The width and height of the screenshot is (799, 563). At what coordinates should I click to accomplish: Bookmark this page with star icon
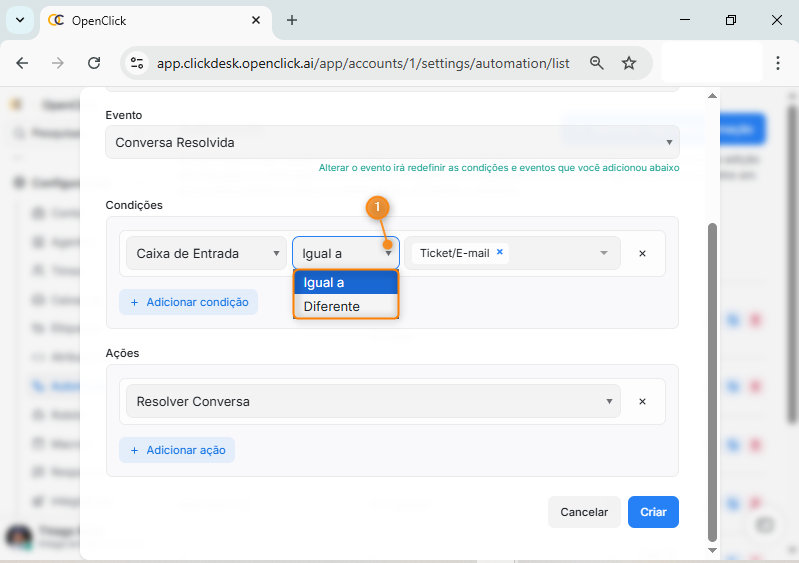(629, 63)
